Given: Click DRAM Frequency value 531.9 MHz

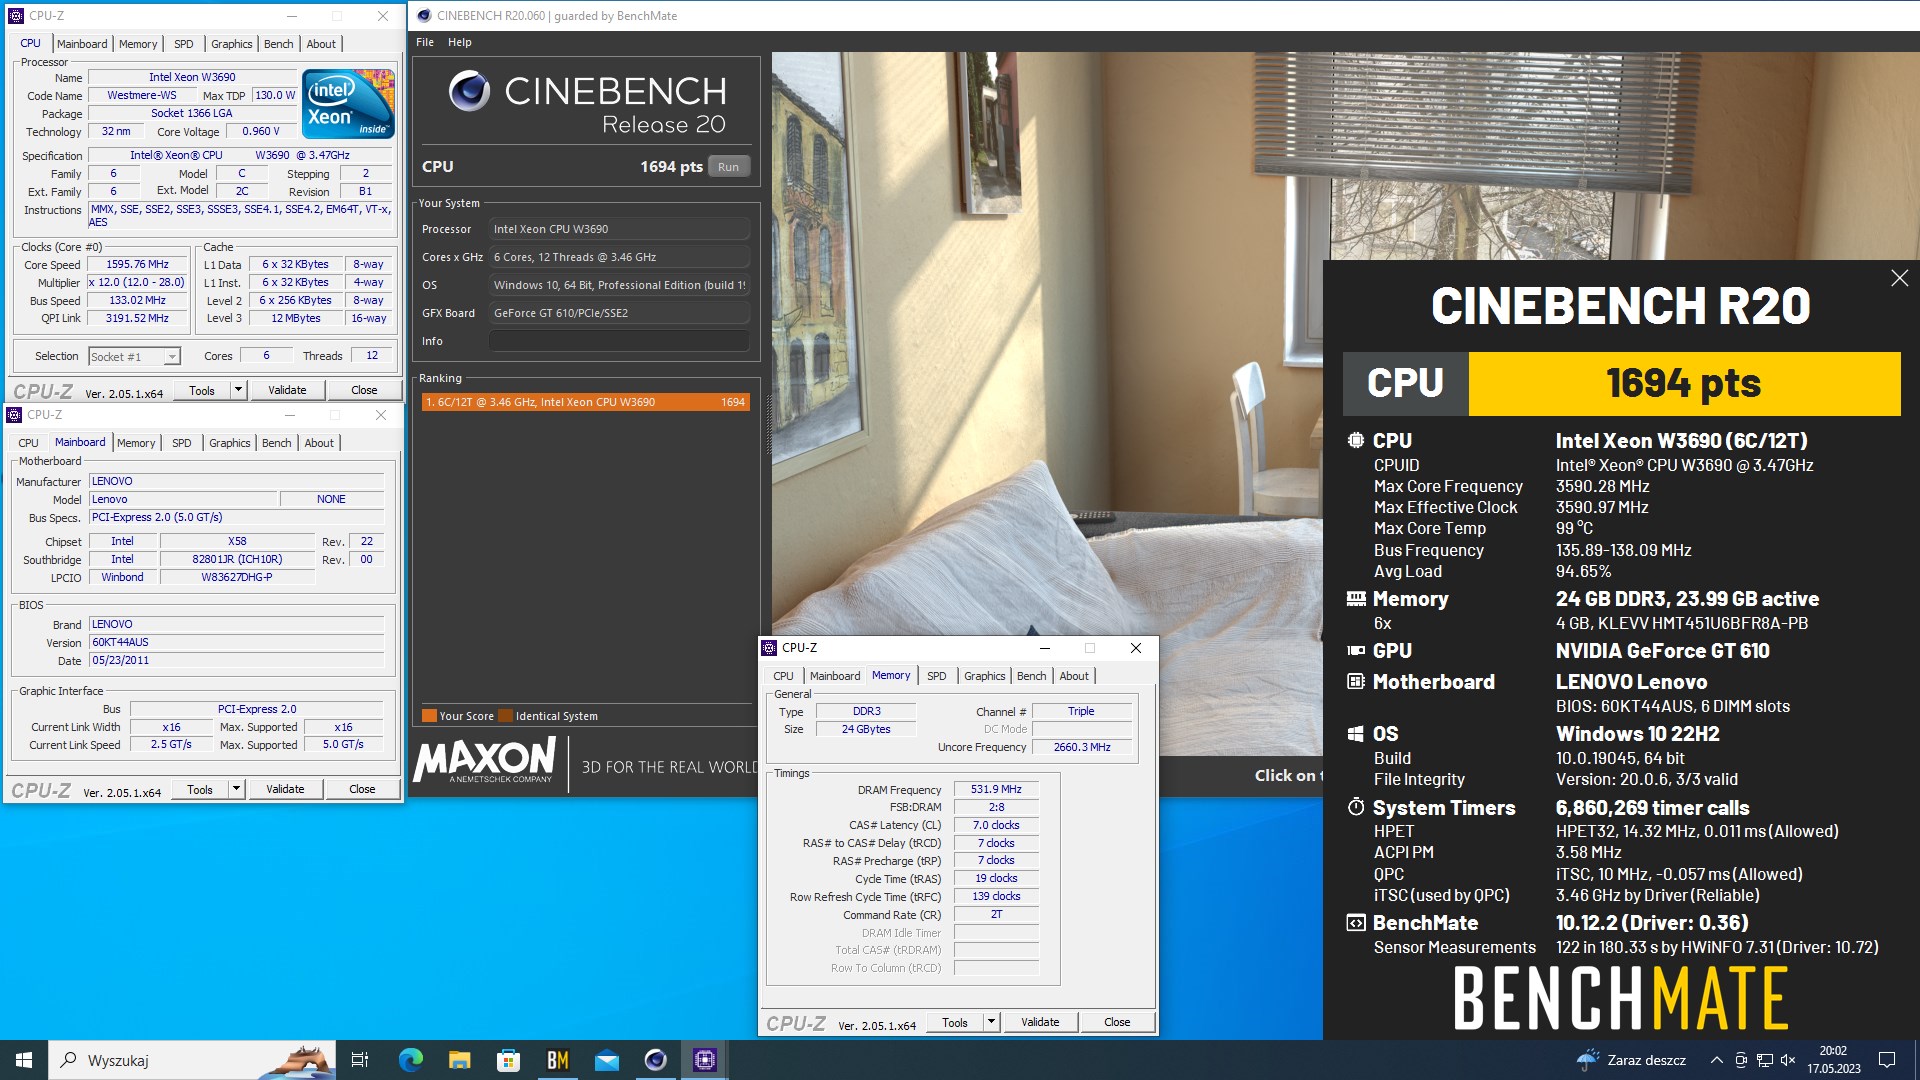Looking at the screenshot, I should [x=996, y=790].
